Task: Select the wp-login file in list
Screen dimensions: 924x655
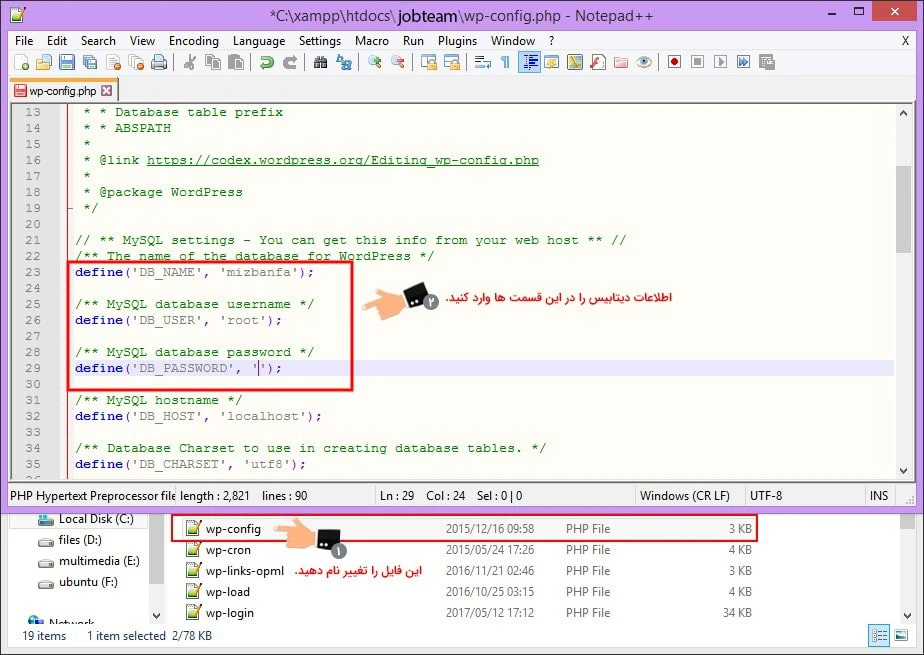Action: (229, 613)
